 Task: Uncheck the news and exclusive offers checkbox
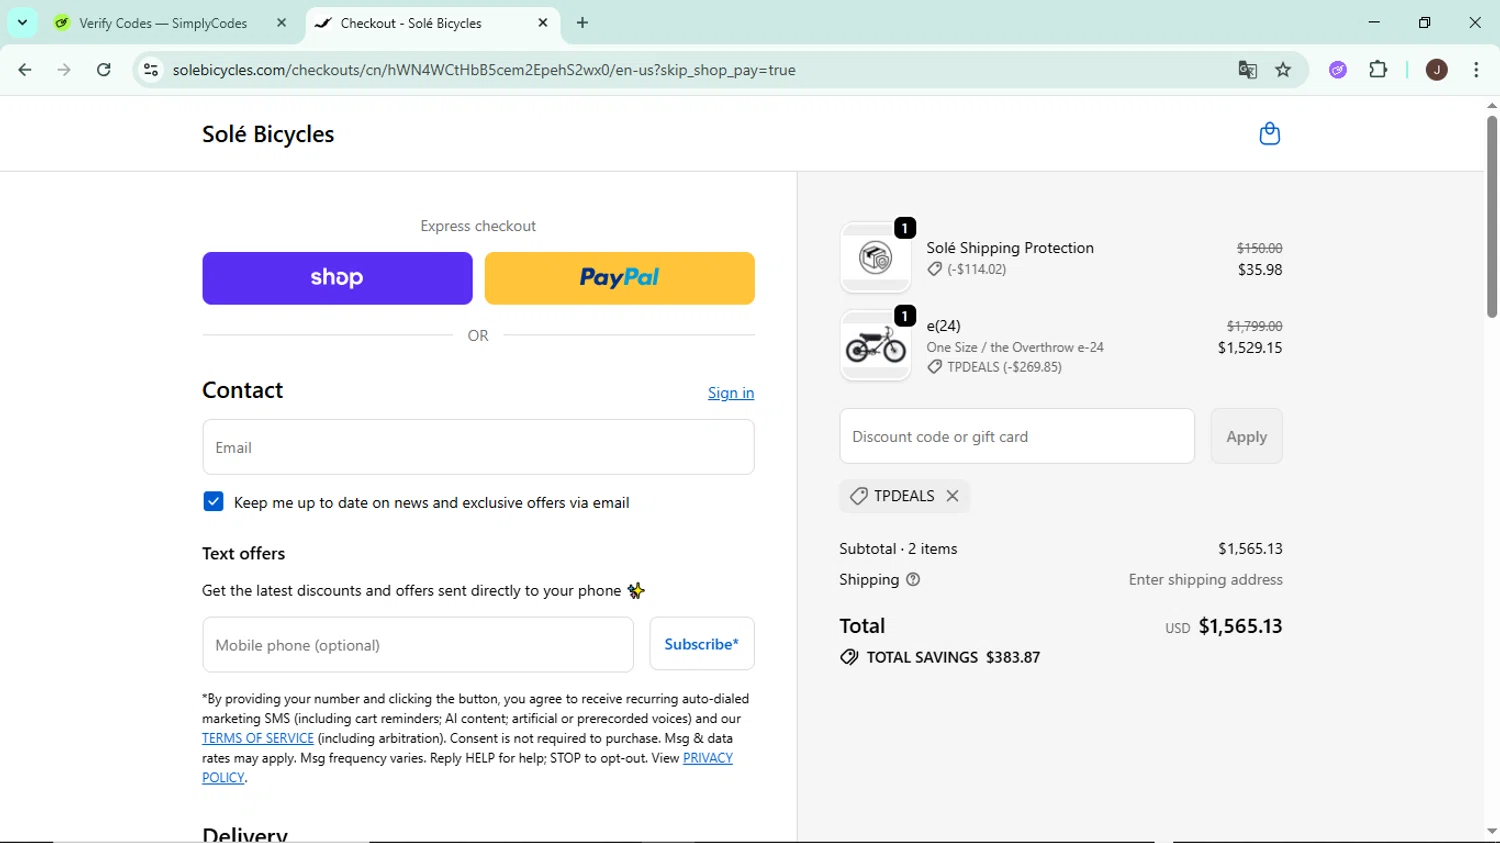tap(213, 502)
